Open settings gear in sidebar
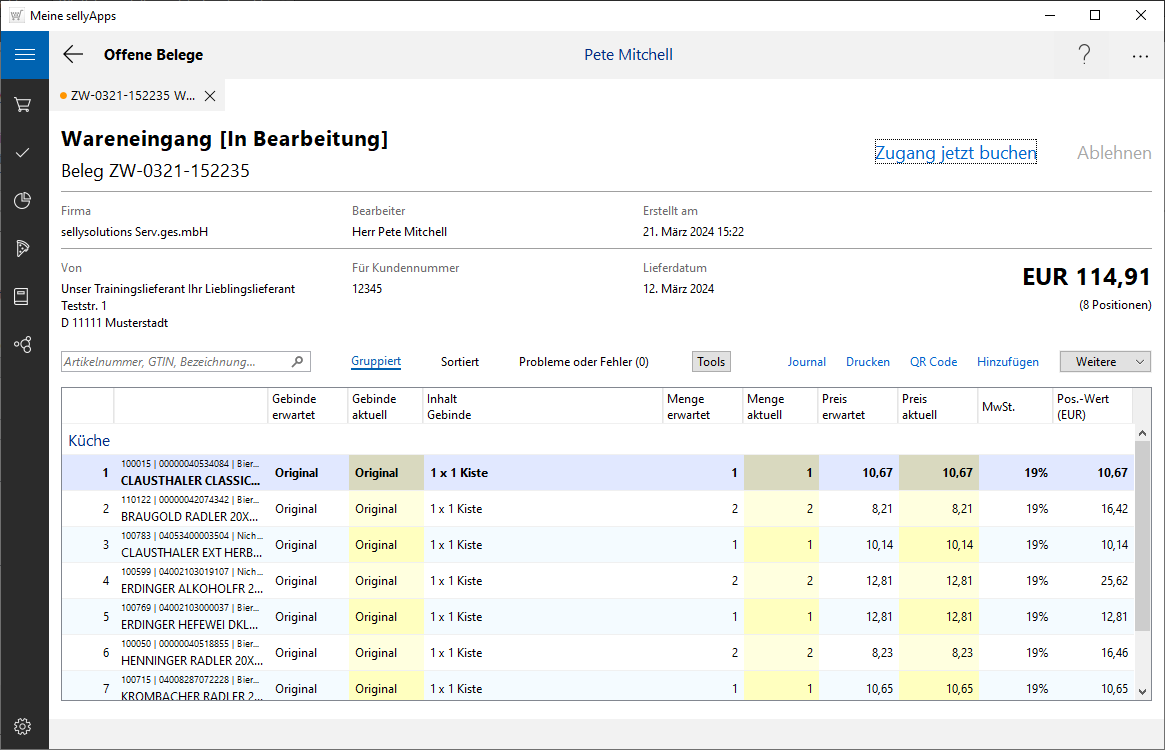Image resolution: width=1165 pixels, height=750 pixels. click(x=23, y=726)
